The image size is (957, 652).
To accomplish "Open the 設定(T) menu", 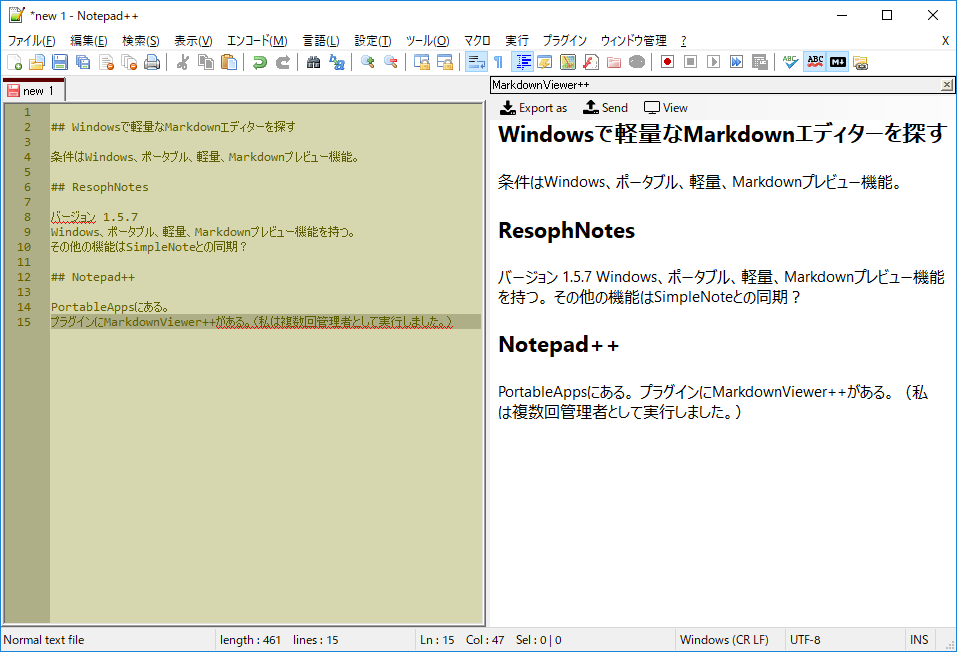I will tap(372, 41).
